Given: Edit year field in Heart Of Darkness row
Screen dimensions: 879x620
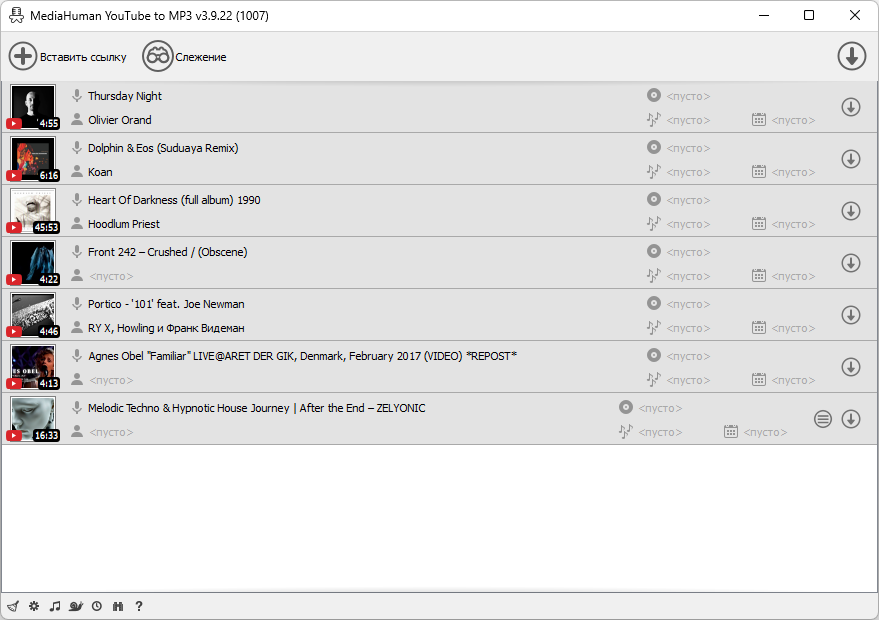Looking at the screenshot, I should [x=793, y=224].
